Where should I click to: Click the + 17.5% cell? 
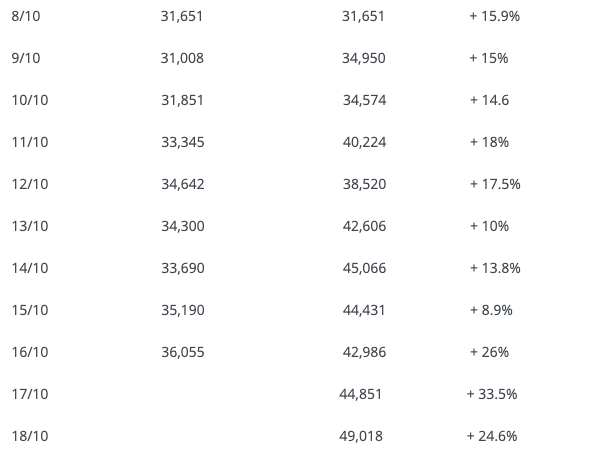(495, 184)
